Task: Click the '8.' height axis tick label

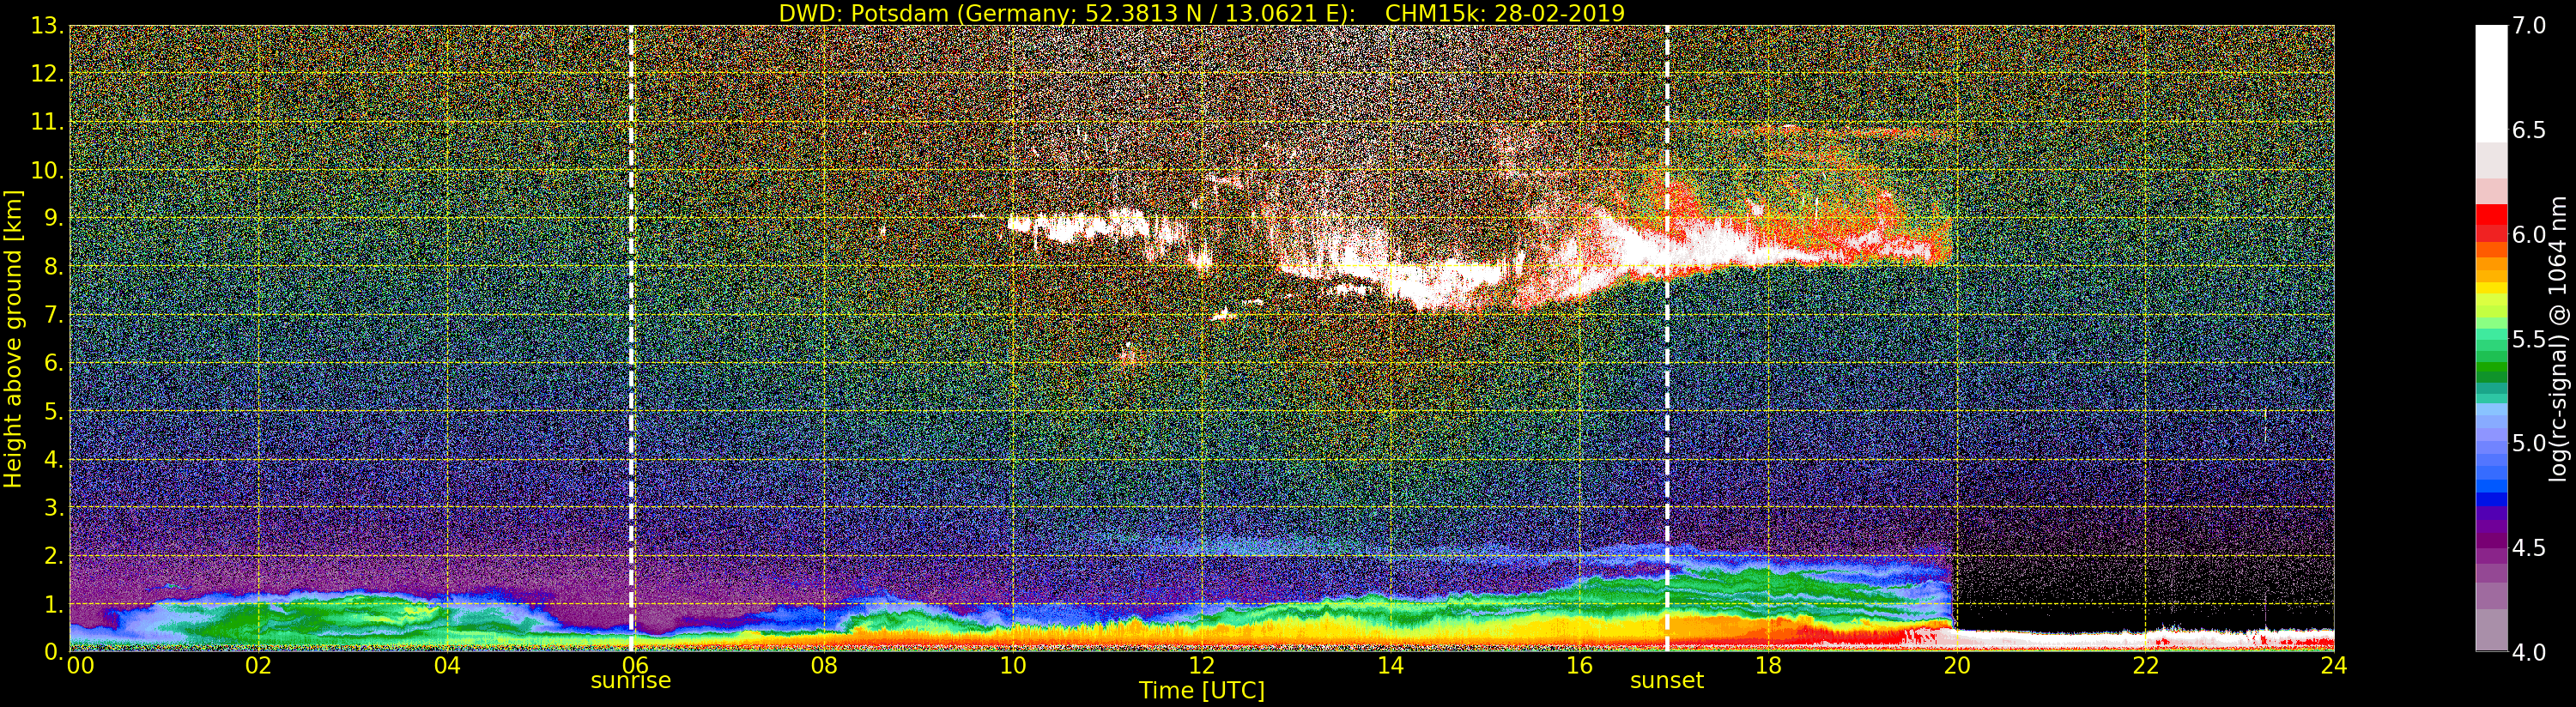Action: 53,267
